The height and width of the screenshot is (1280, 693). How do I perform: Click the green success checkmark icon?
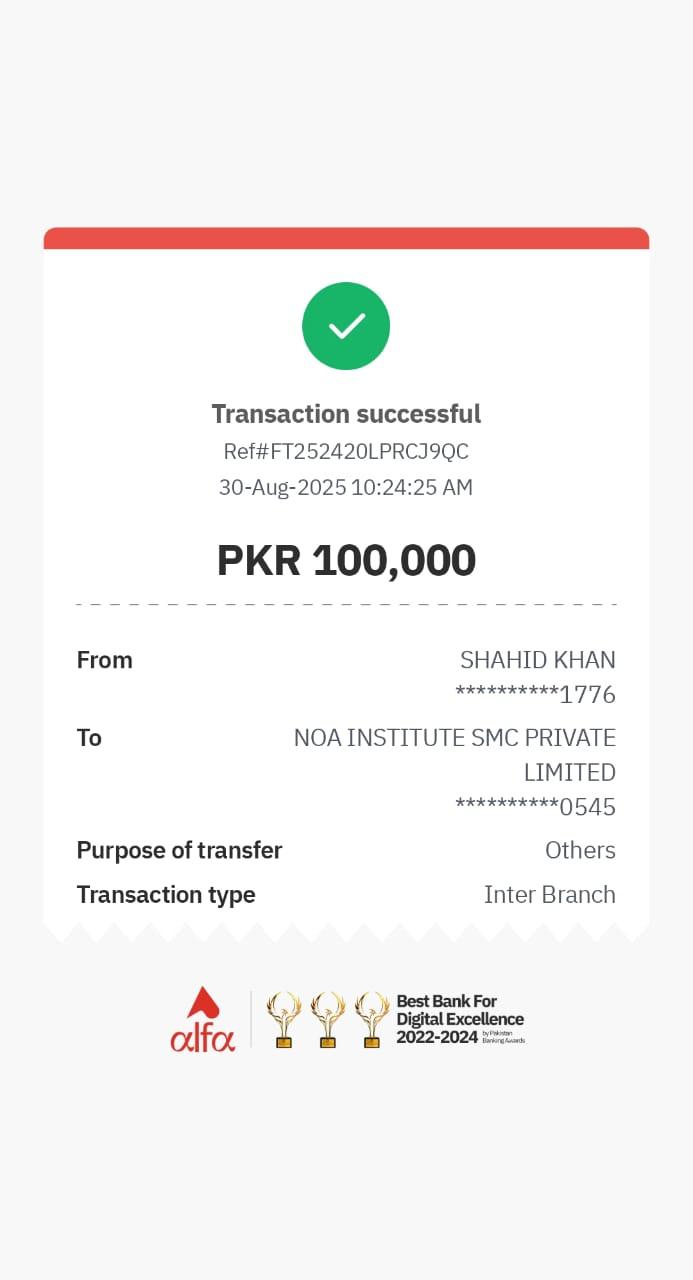click(x=346, y=326)
